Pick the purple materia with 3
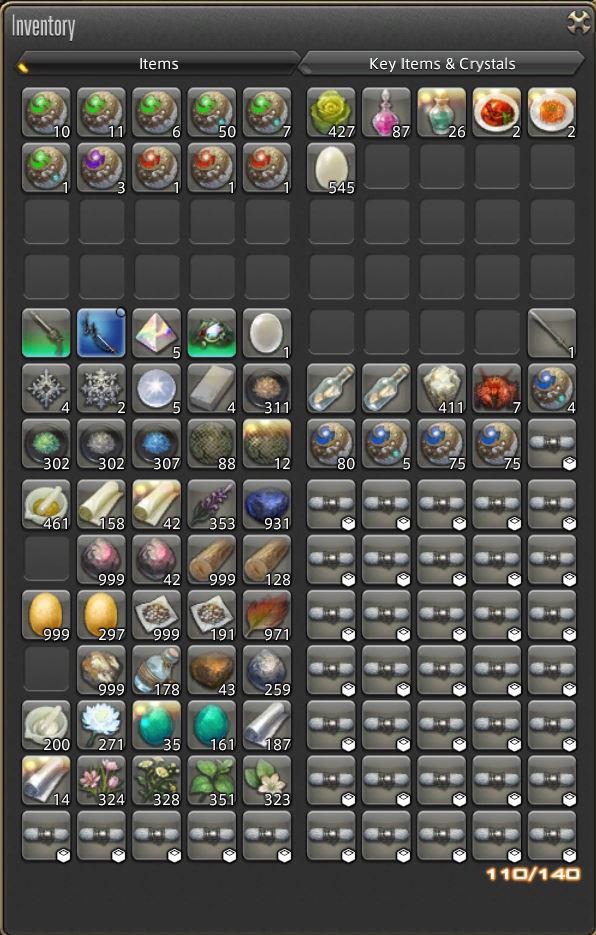The image size is (596, 935). pyautogui.click(x=101, y=168)
